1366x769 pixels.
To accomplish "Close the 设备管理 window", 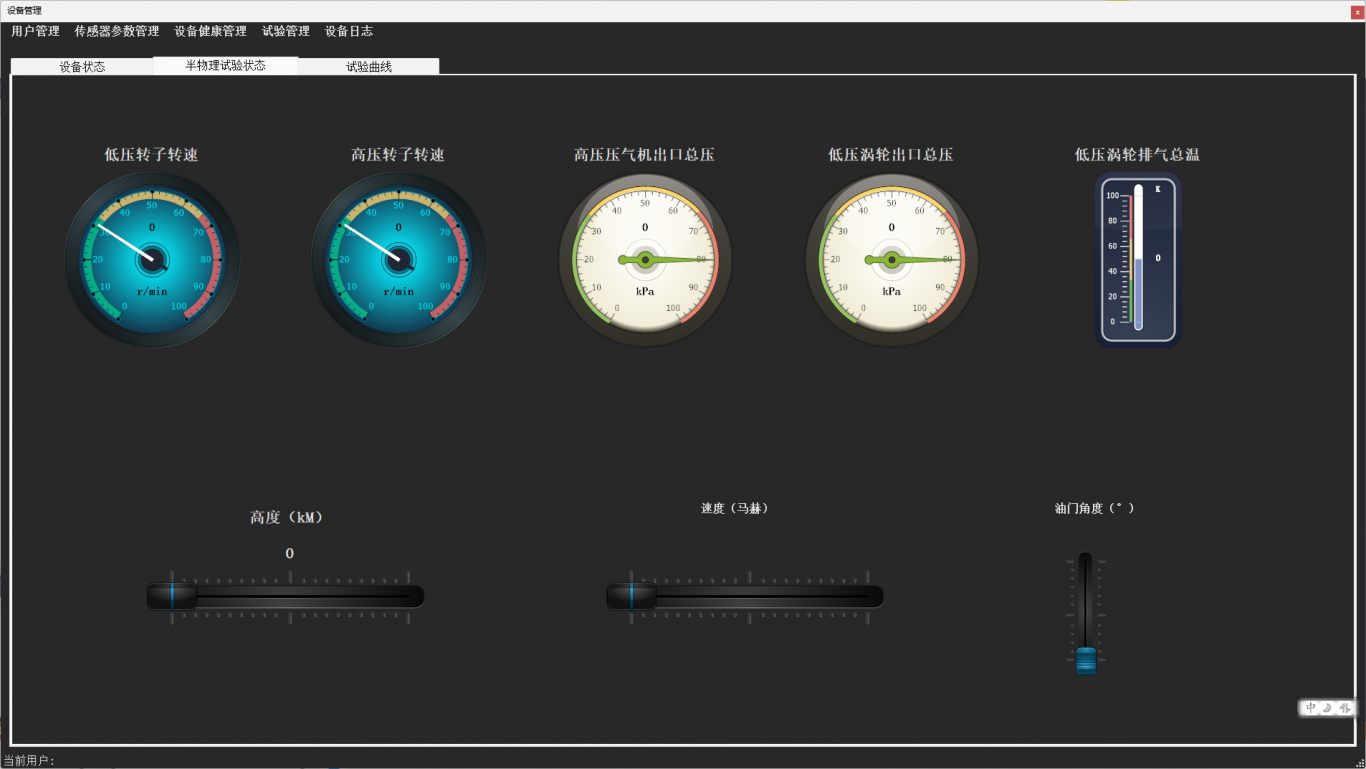I will click(x=1357, y=11).
